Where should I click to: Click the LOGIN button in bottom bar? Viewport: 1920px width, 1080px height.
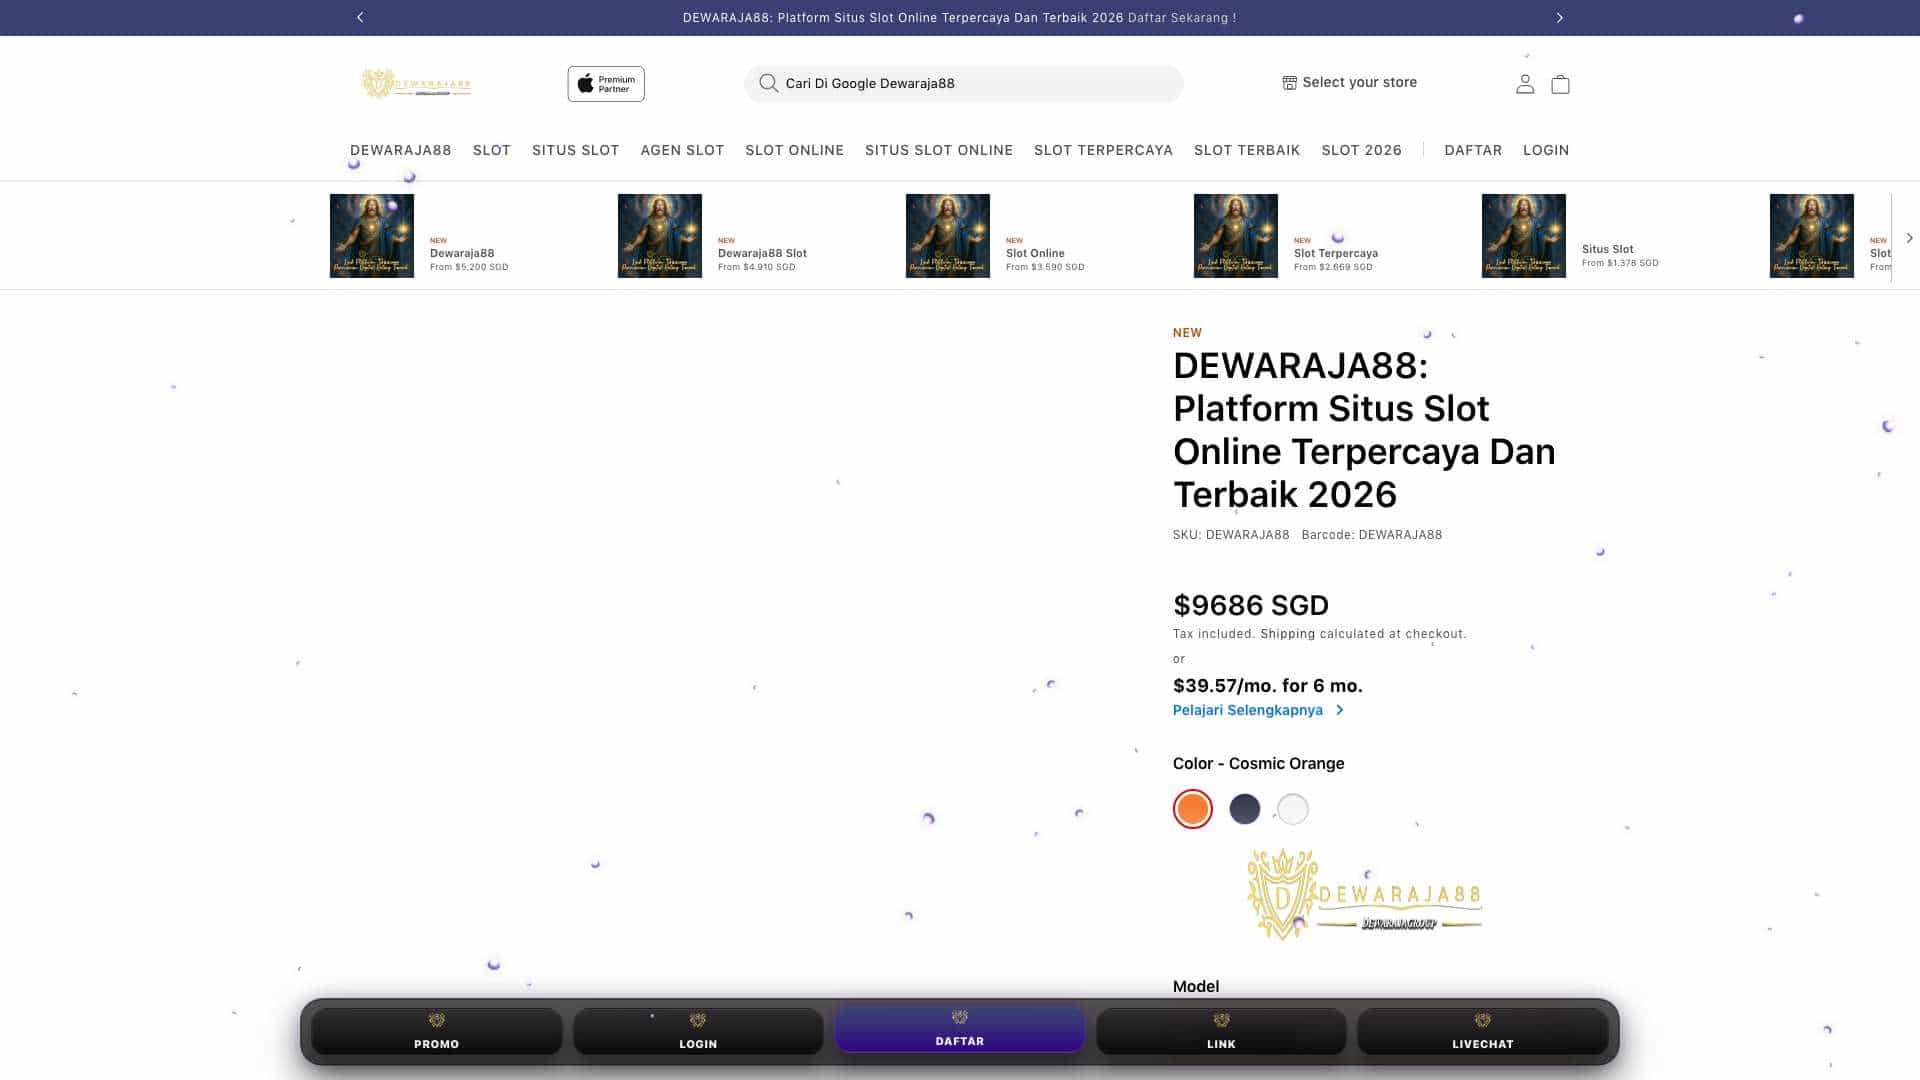pos(698,1032)
